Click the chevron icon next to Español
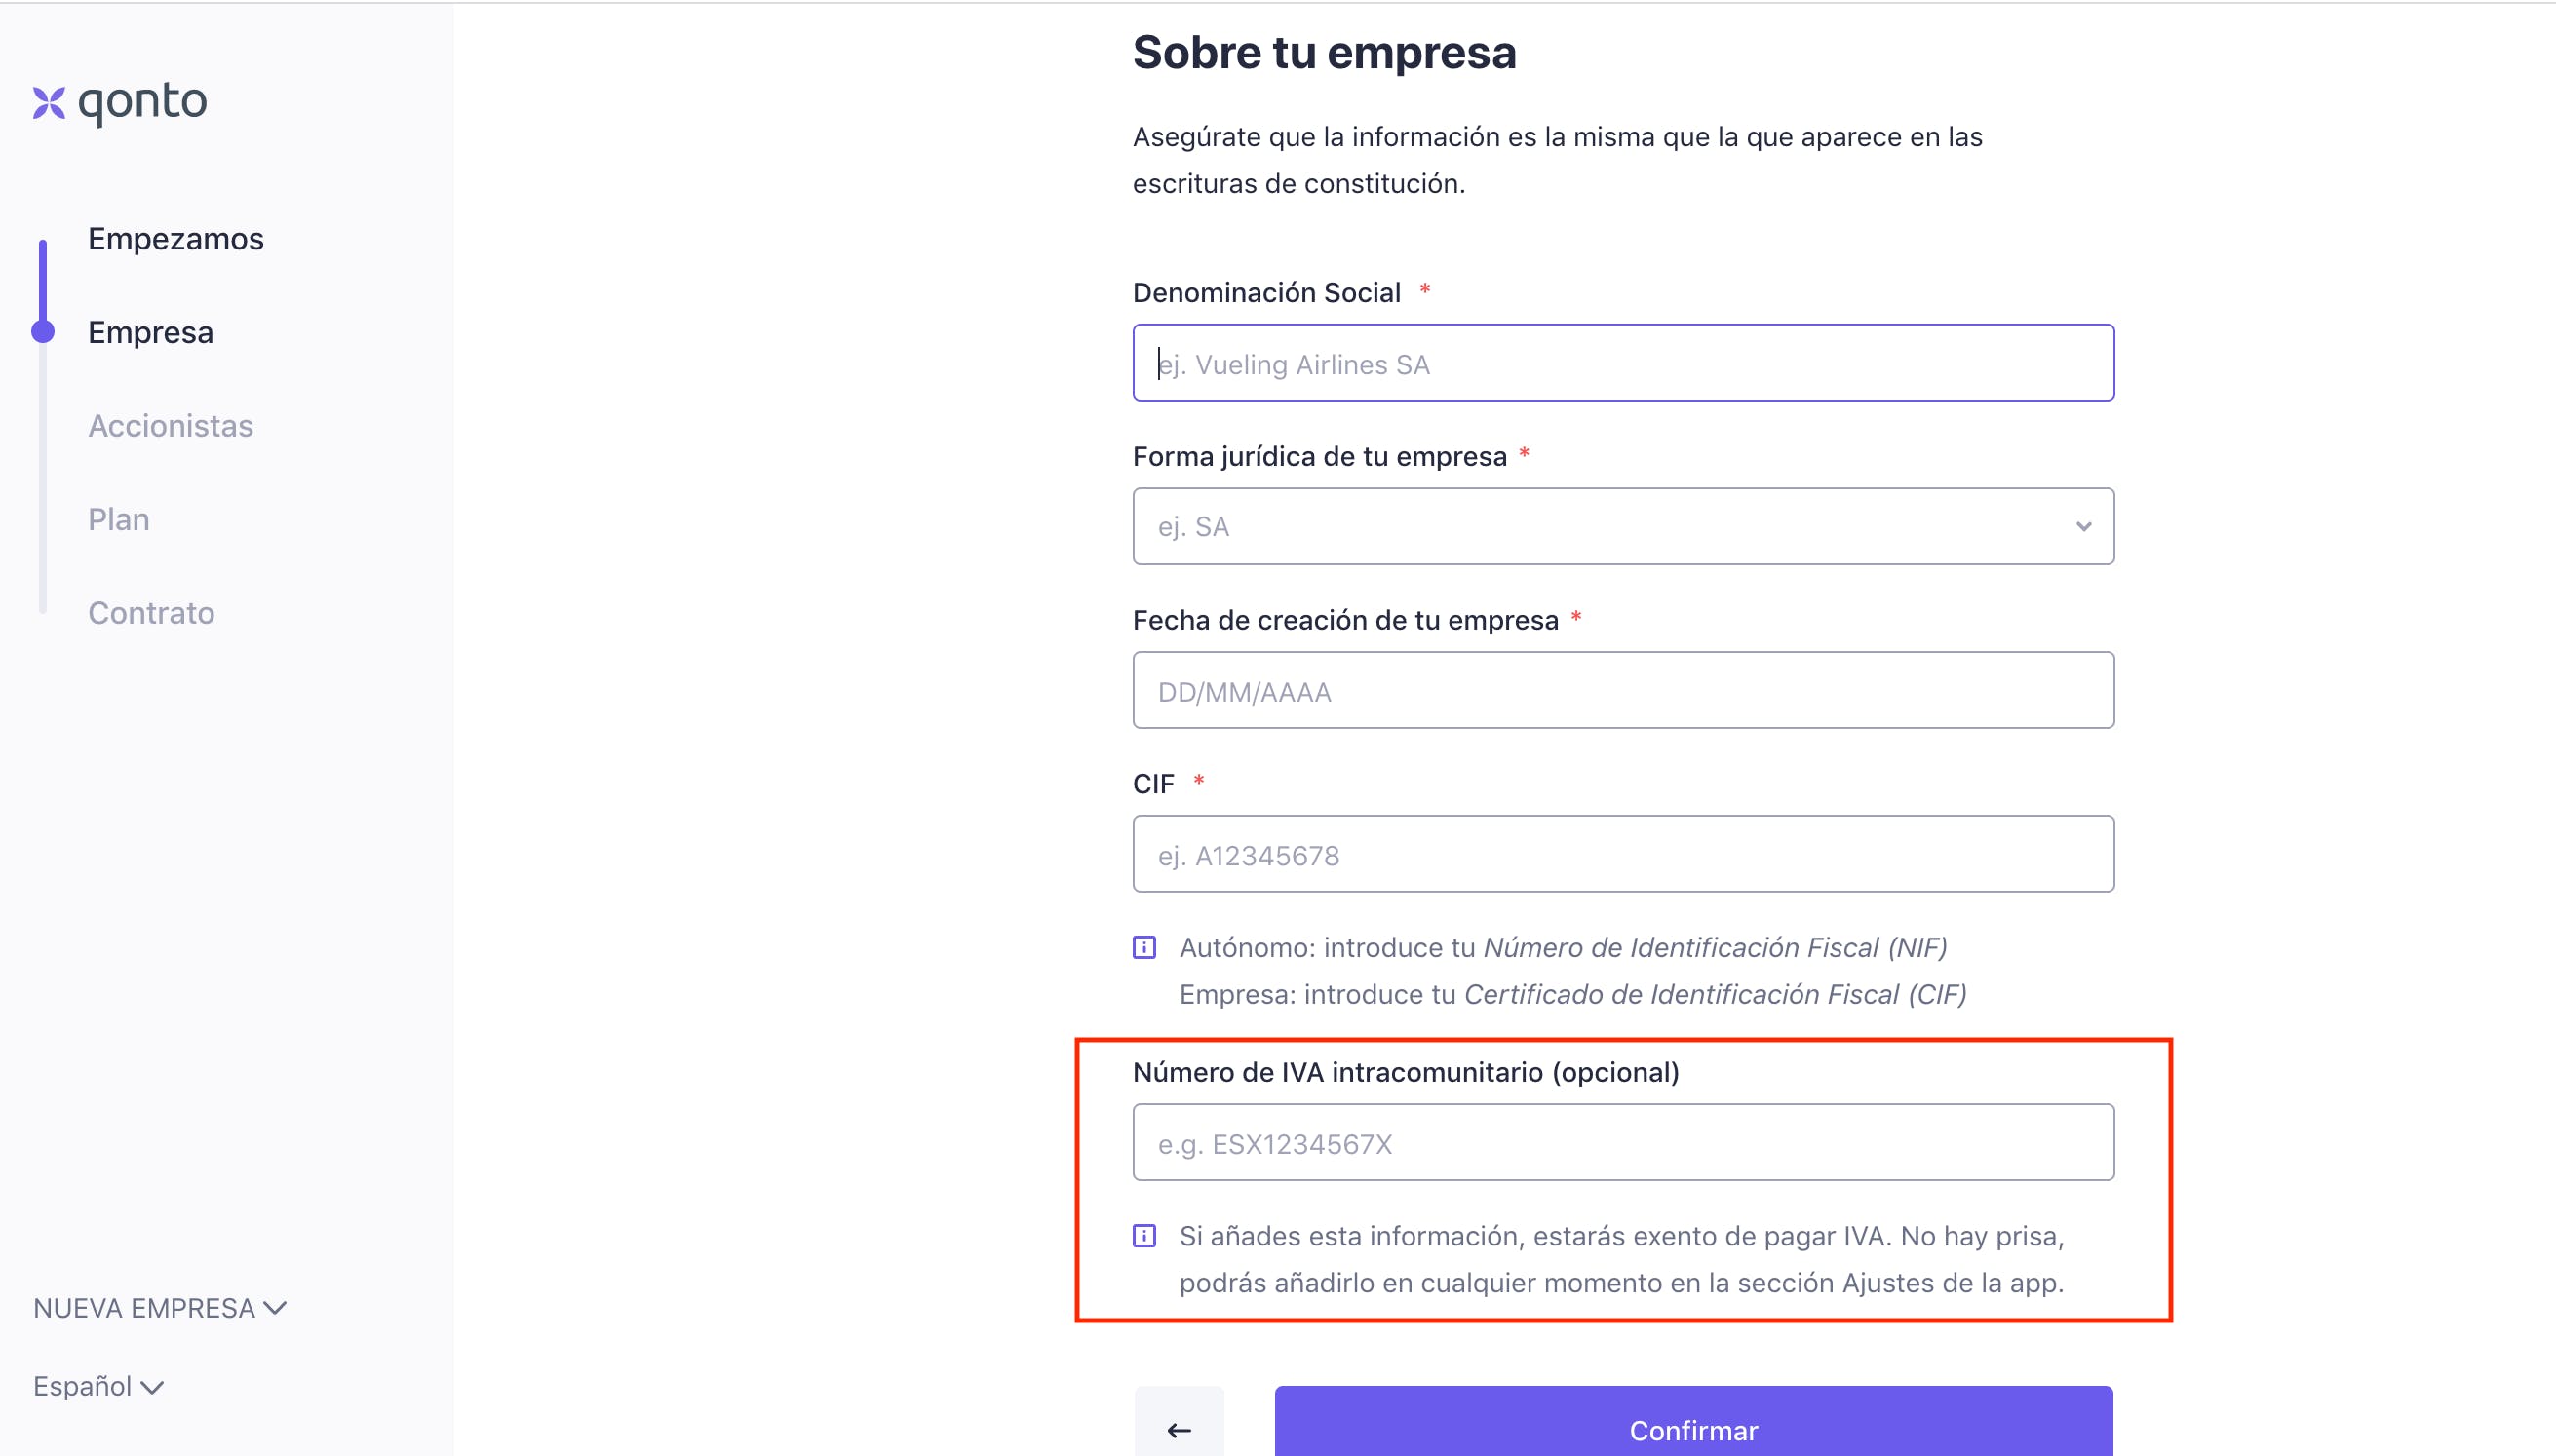 [152, 1387]
